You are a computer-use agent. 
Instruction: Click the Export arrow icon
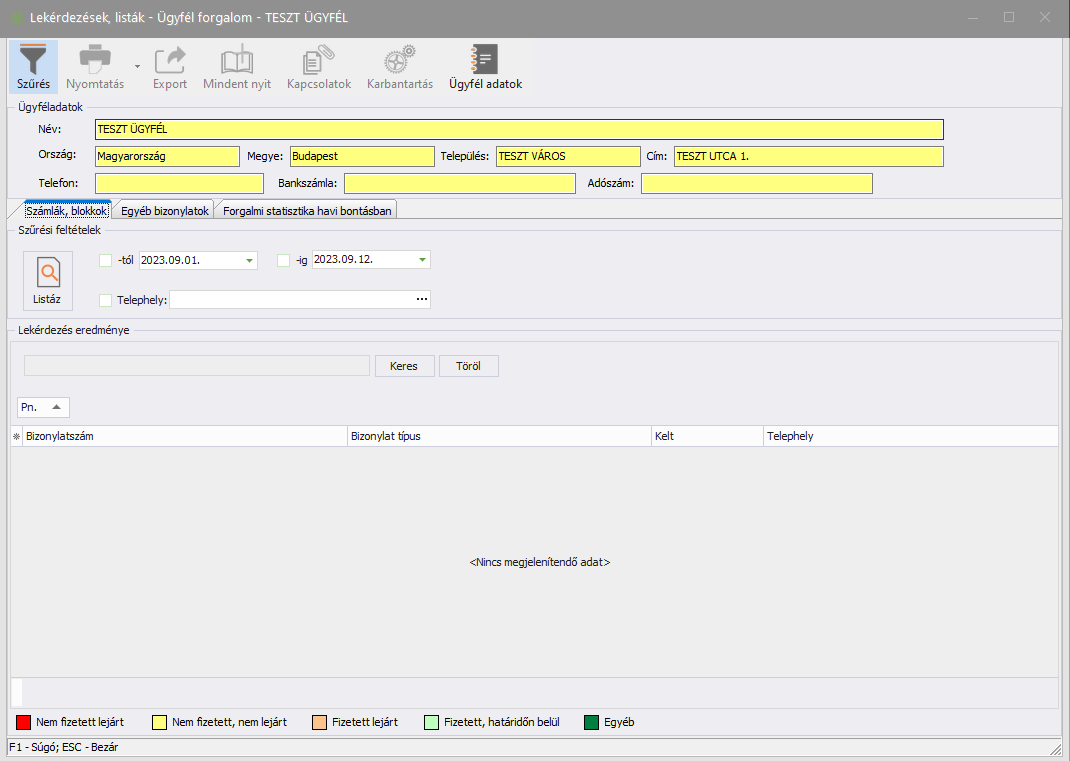170,60
